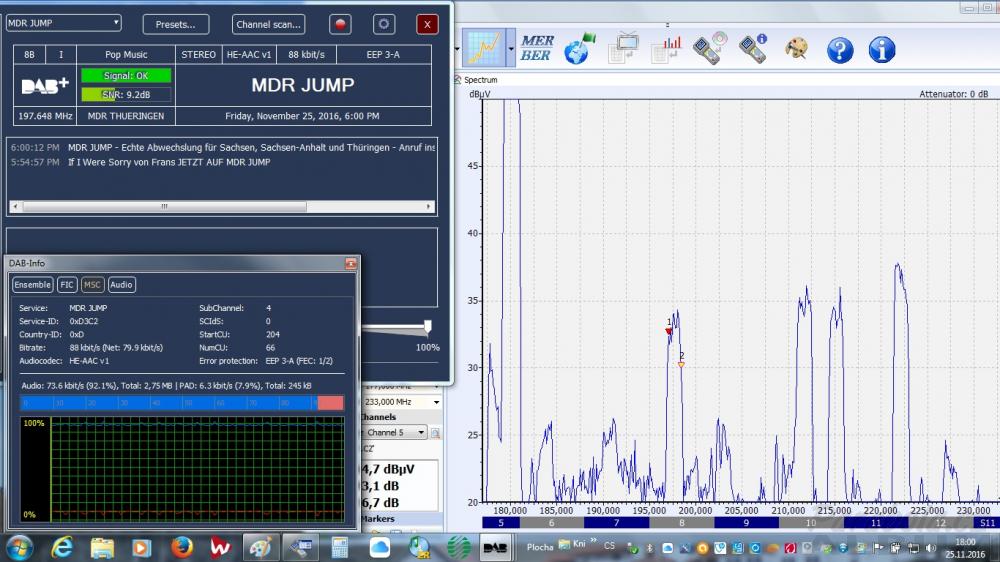Open the paint palette app in taskbar
This screenshot has height=562, width=1000.
[x=260, y=548]
